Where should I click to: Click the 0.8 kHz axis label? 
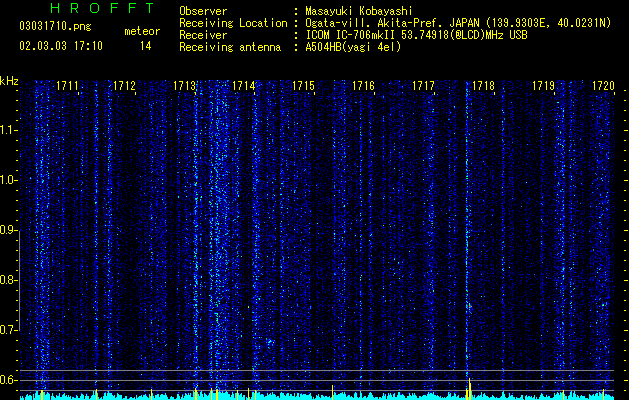click(x=8, y=280)
